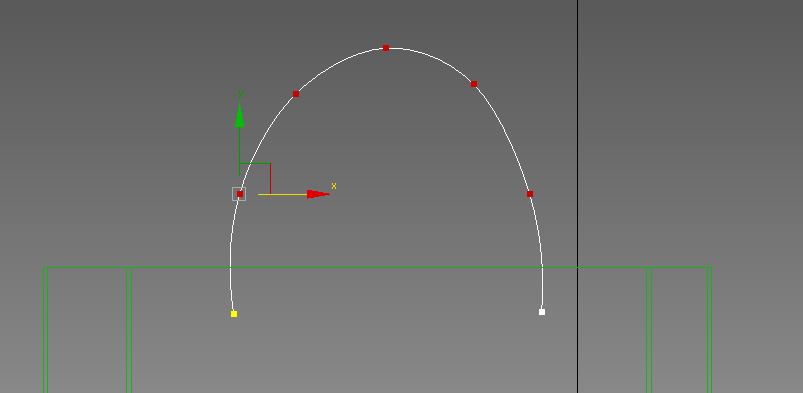Click the boxed red vertex beside the gizmo
Viewport: 803px width, 393px height.
tap(240, 194)
